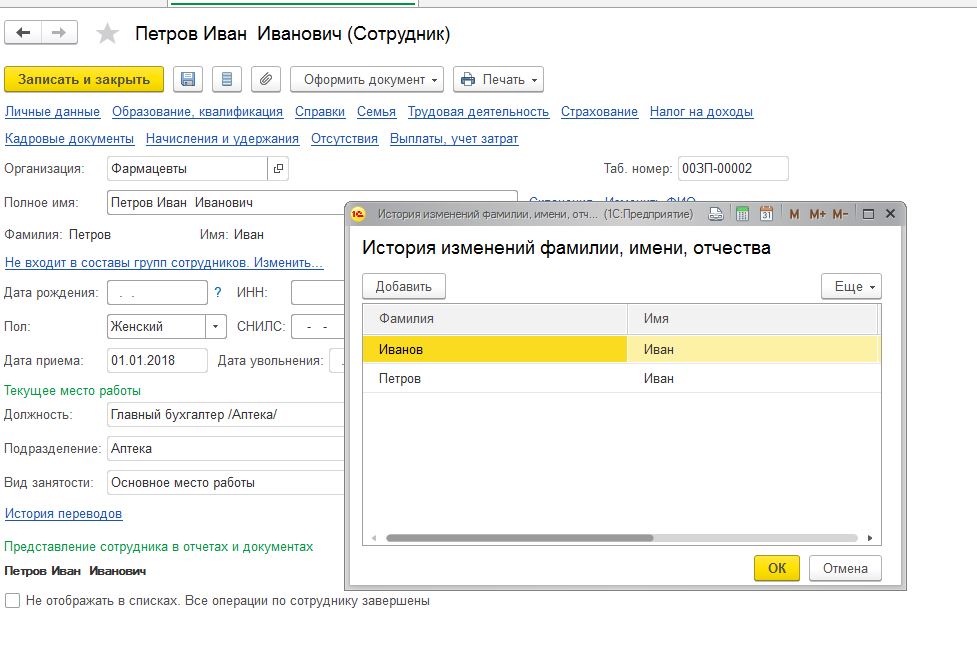Add employee to favorites with star icon

click(107, 34)
